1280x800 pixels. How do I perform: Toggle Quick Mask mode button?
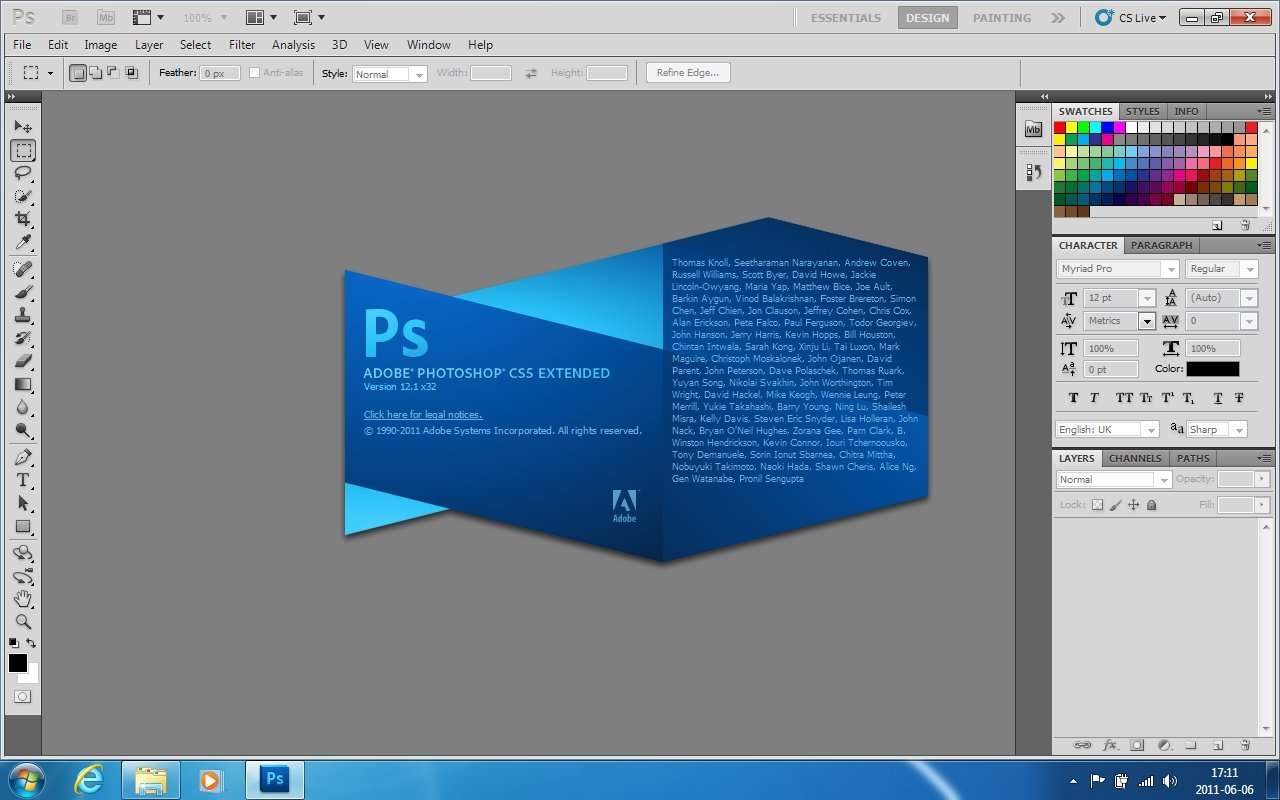click(x=22, y=696)
